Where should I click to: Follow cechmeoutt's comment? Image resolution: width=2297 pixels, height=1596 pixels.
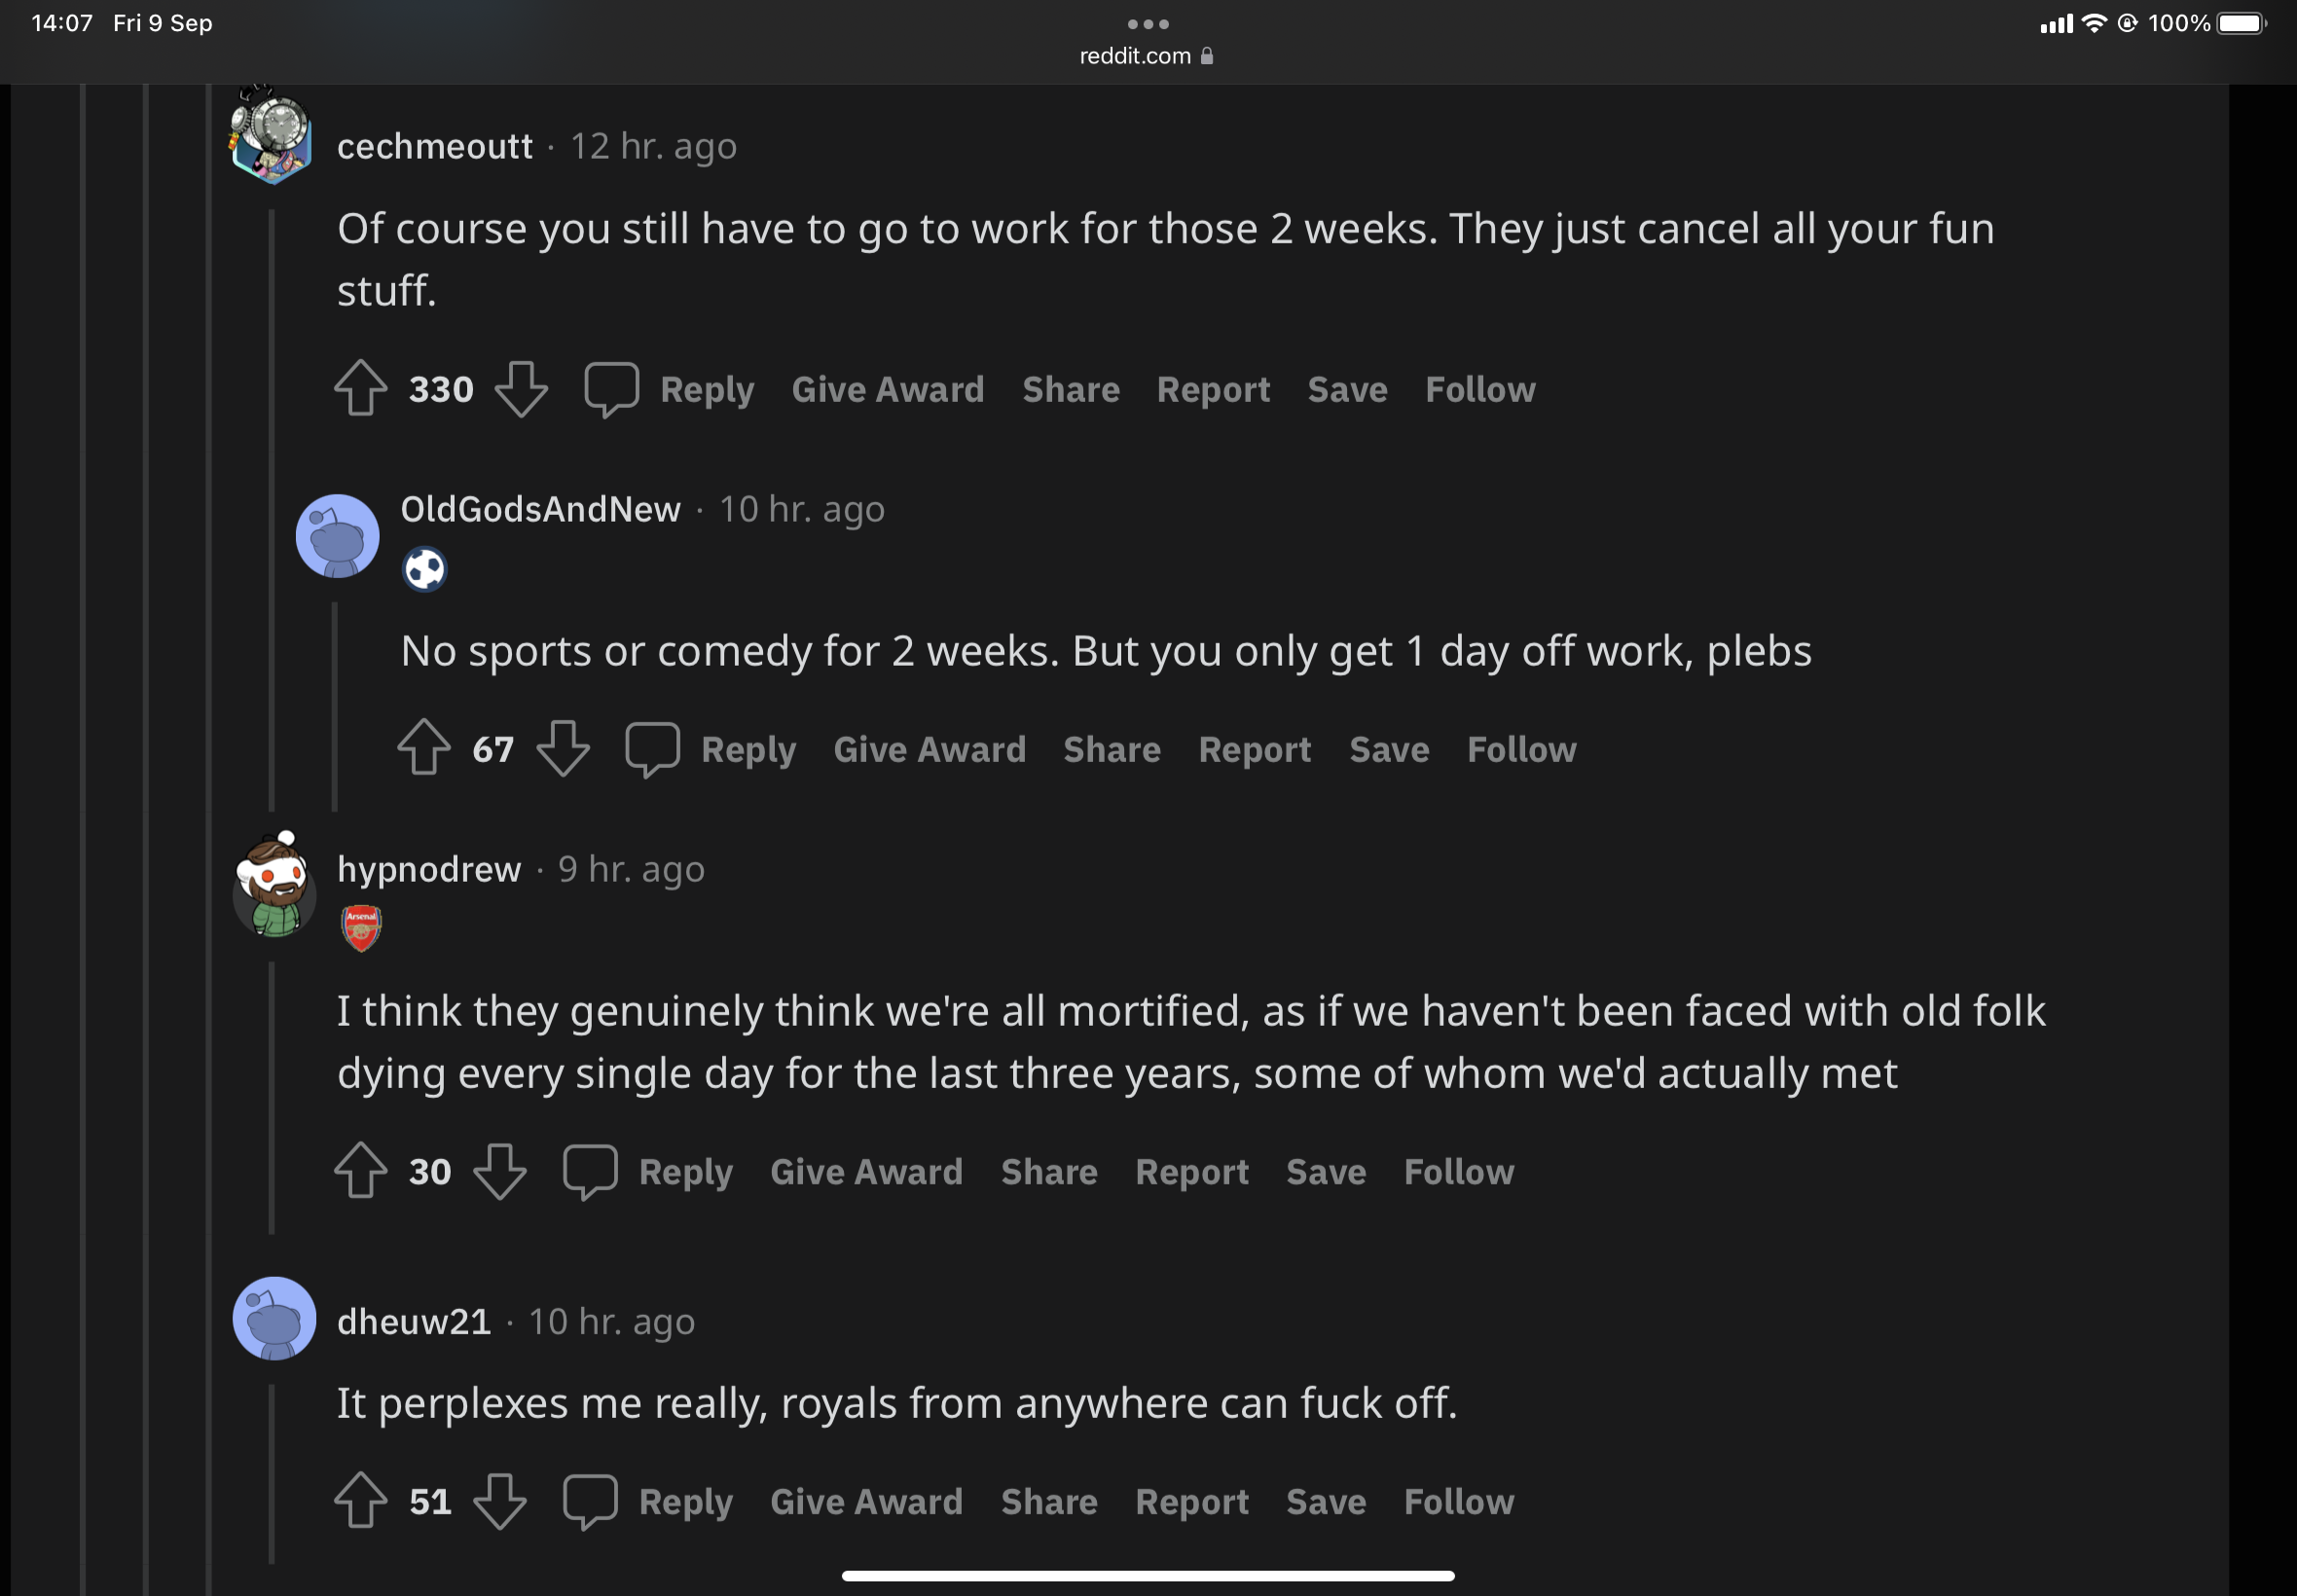point(1479,389)
